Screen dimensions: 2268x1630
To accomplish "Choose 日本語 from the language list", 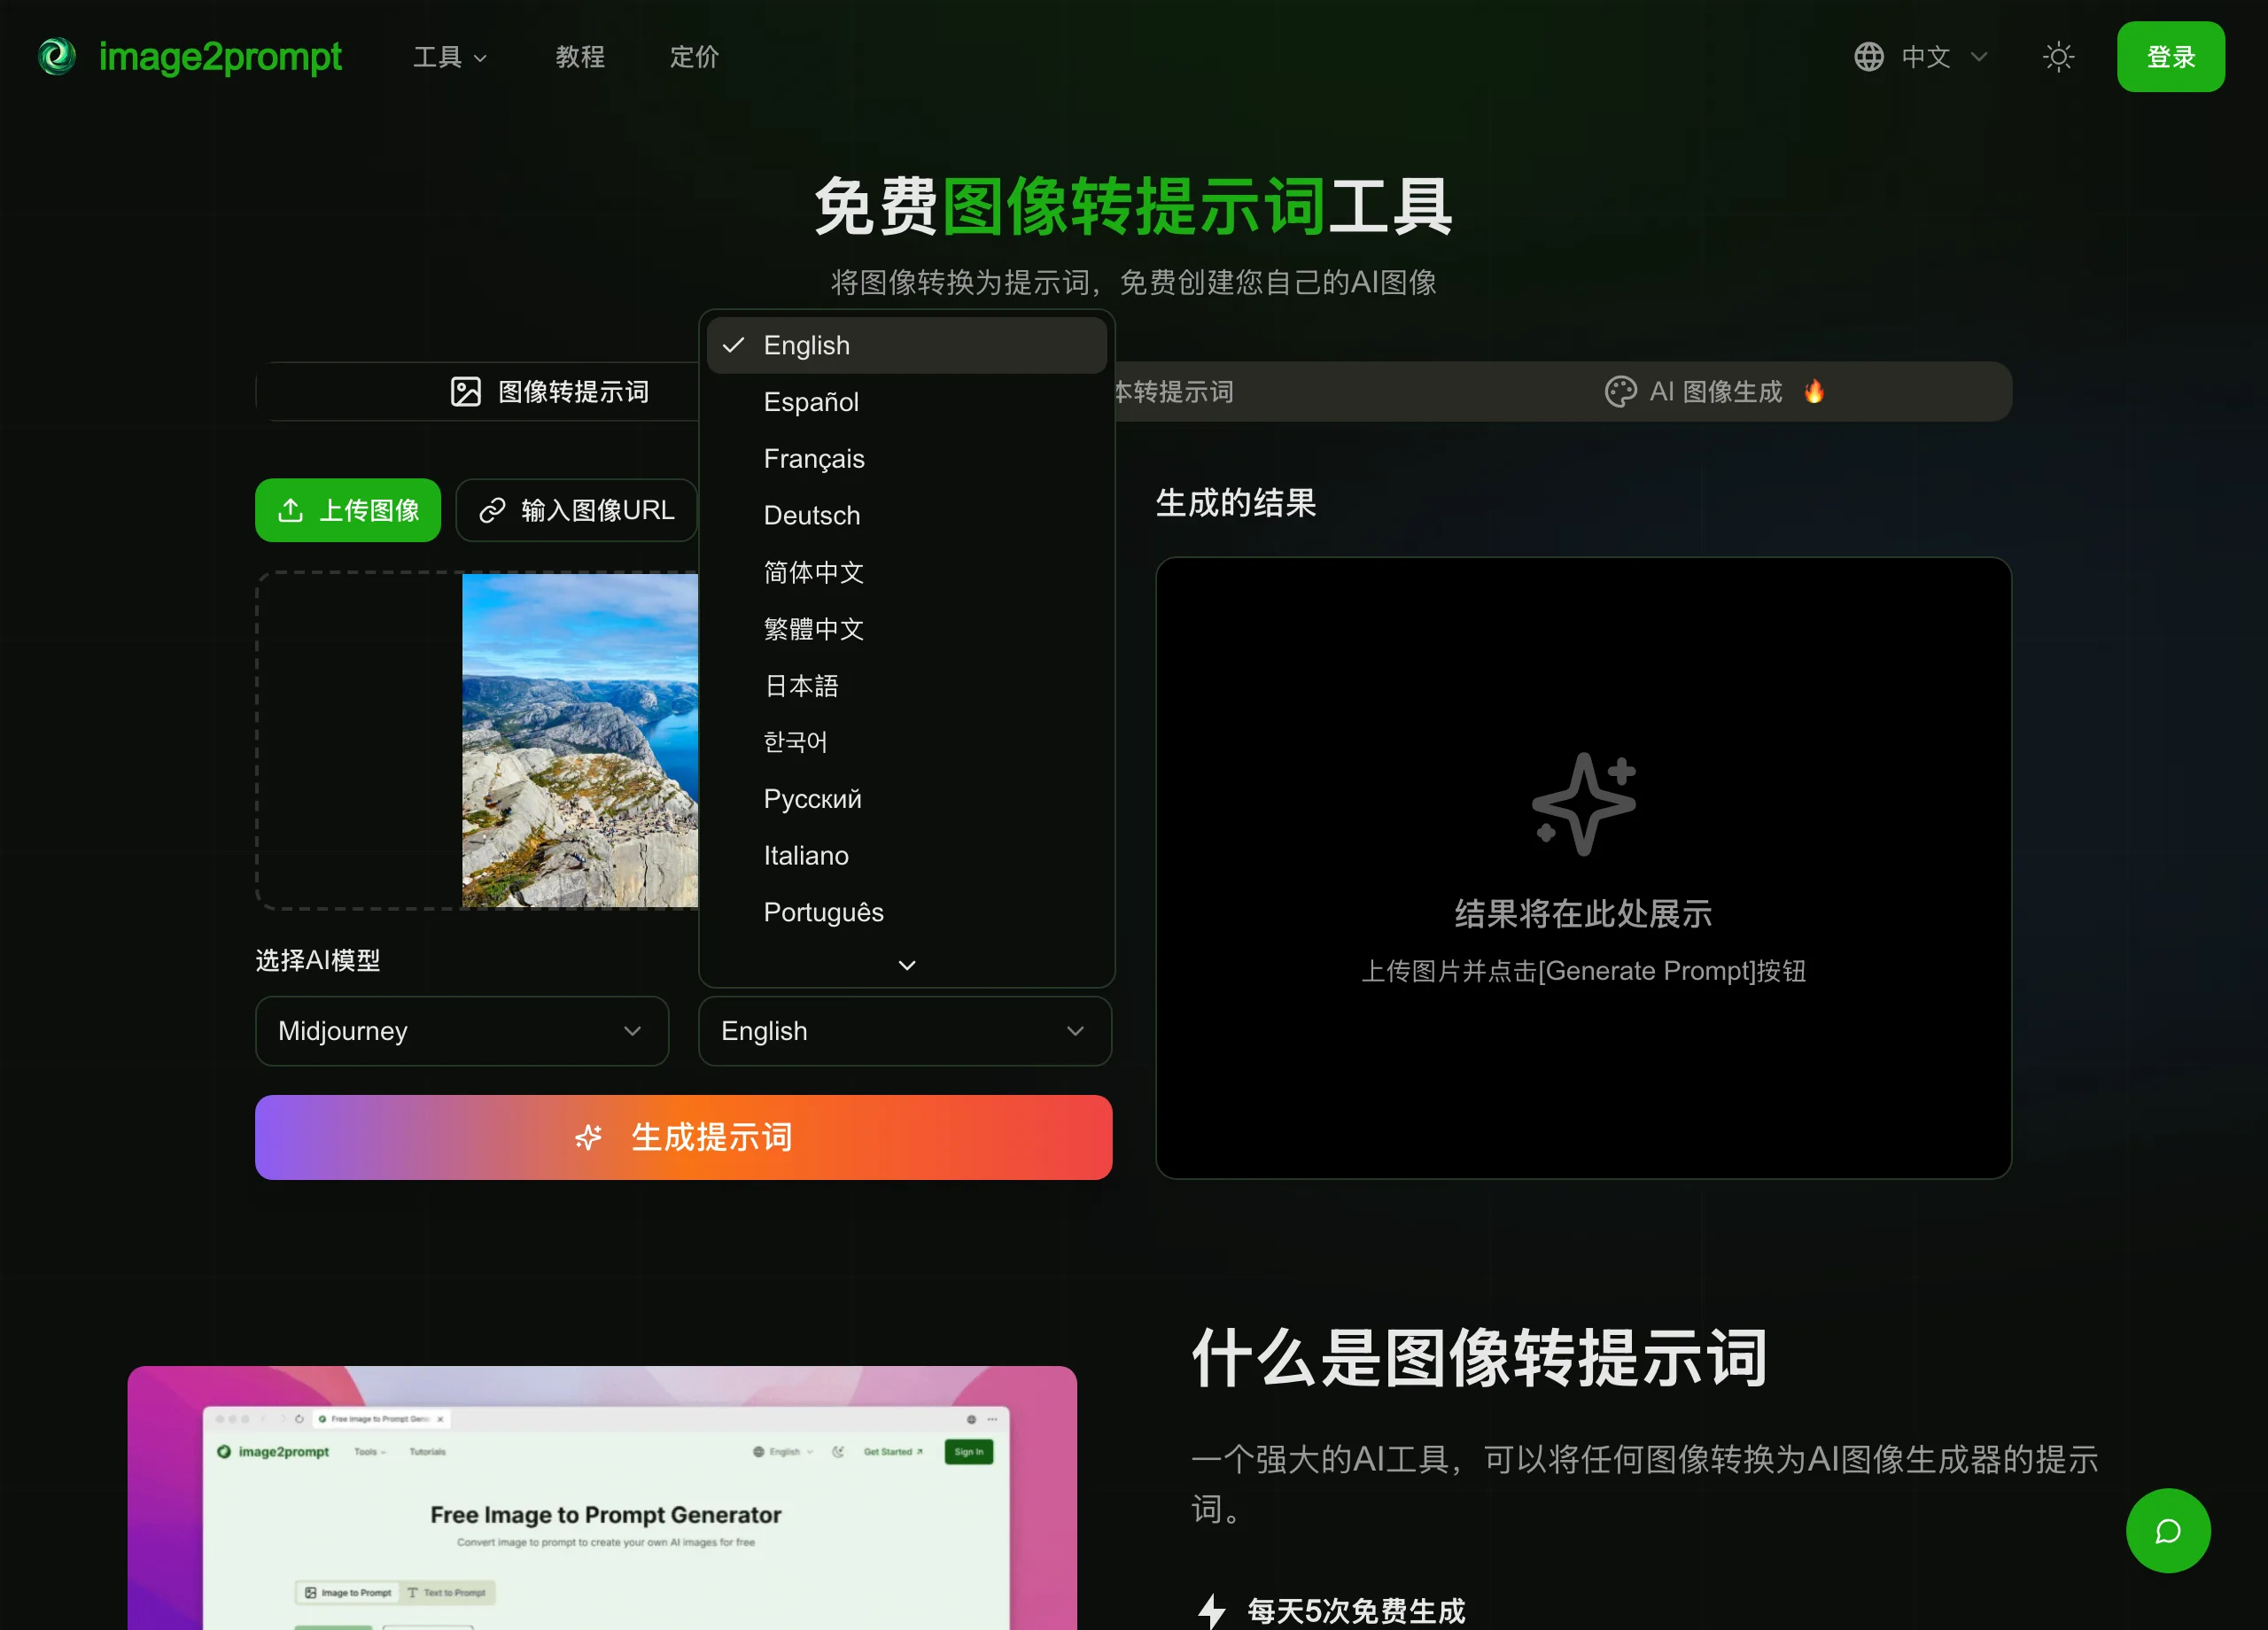I will point(907,686).
